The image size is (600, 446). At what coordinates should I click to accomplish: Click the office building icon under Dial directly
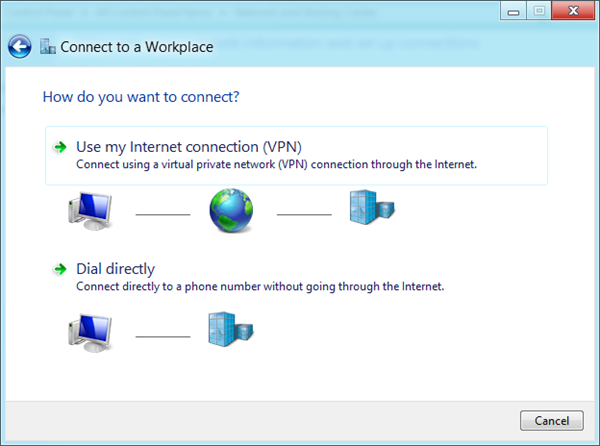coord(231,329)
